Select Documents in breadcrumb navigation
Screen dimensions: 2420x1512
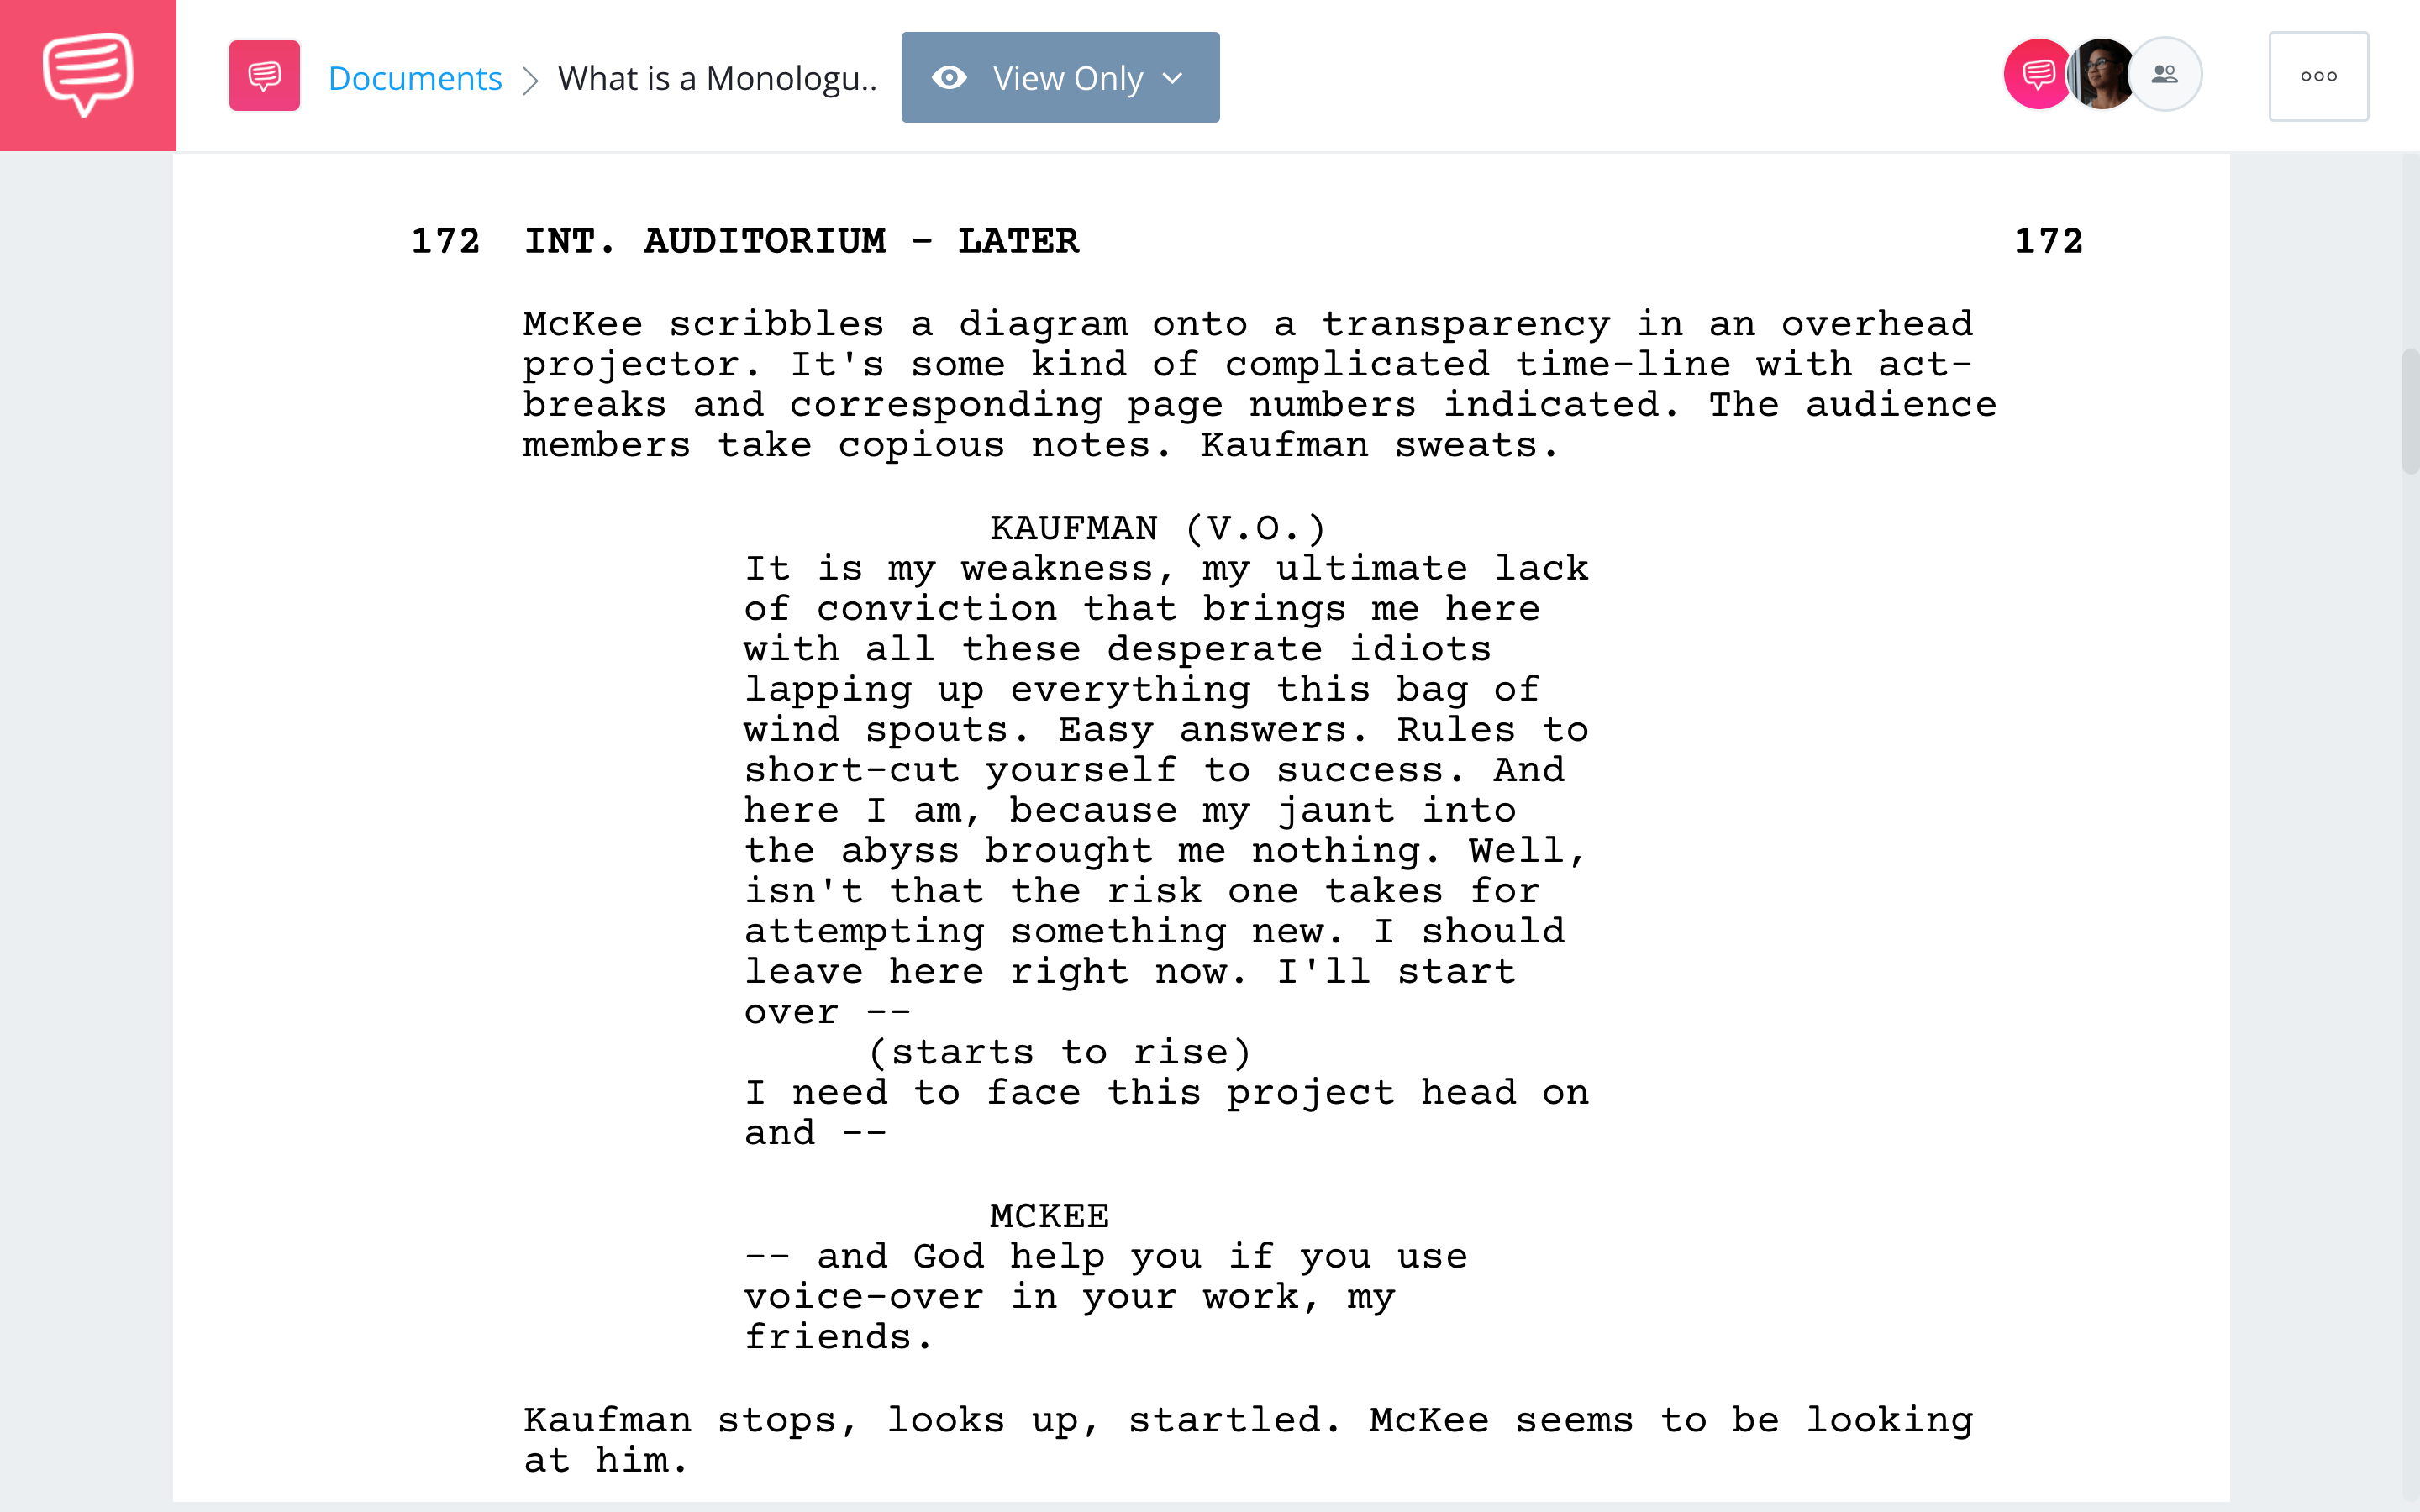pos(414,75)
